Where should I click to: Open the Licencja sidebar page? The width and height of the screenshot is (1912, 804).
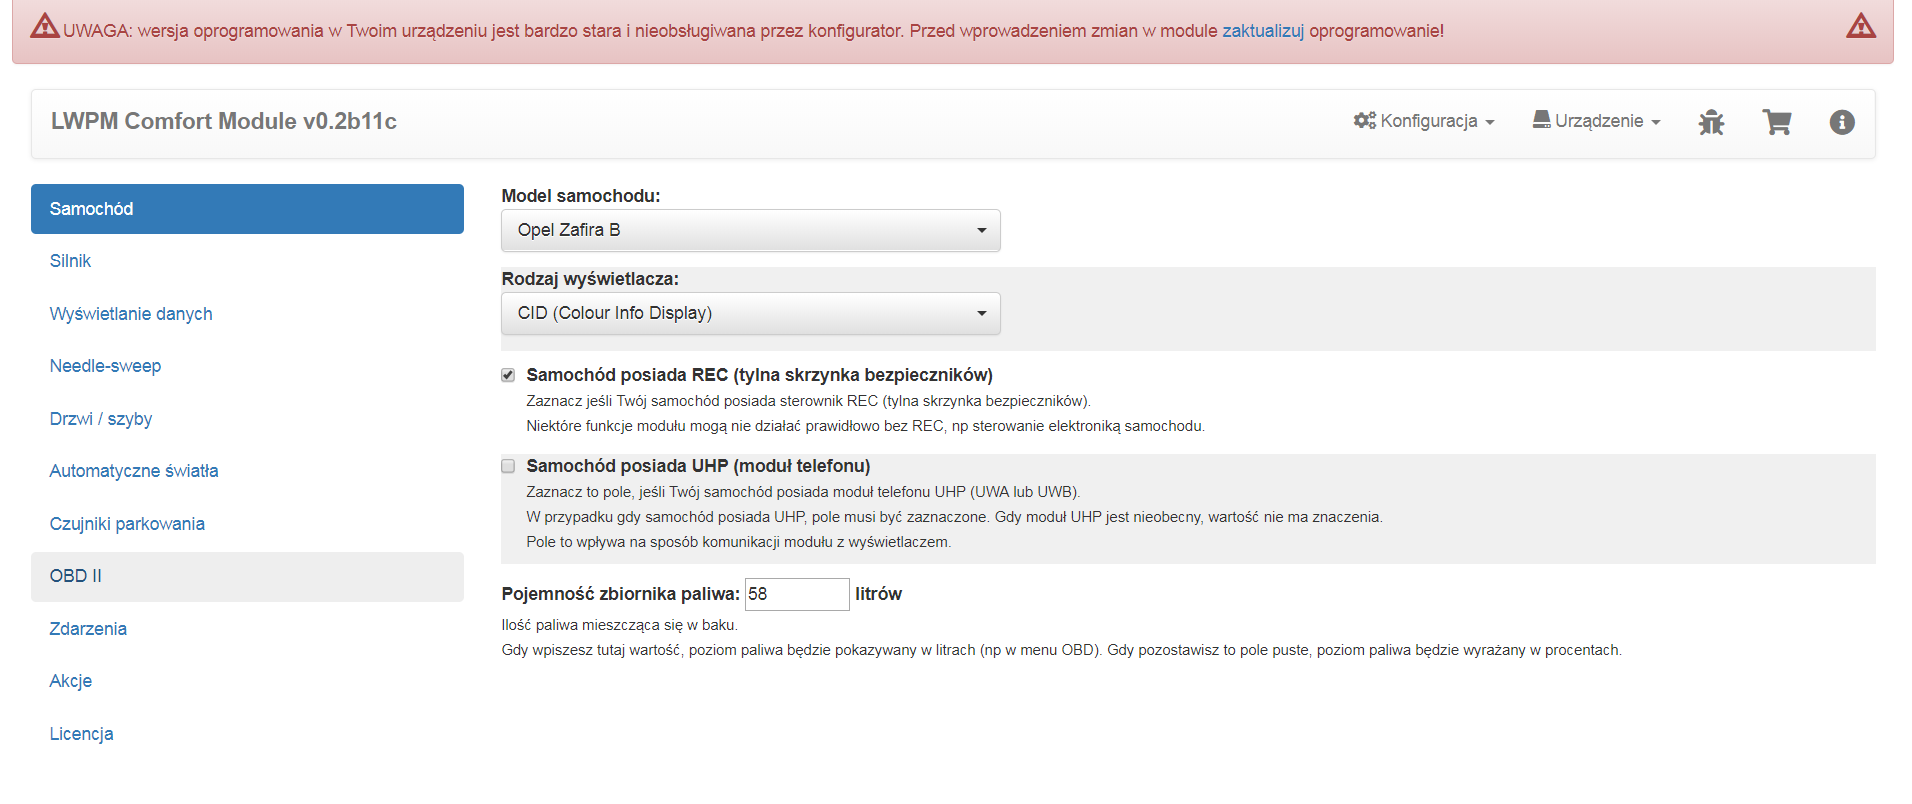(81, 734)
